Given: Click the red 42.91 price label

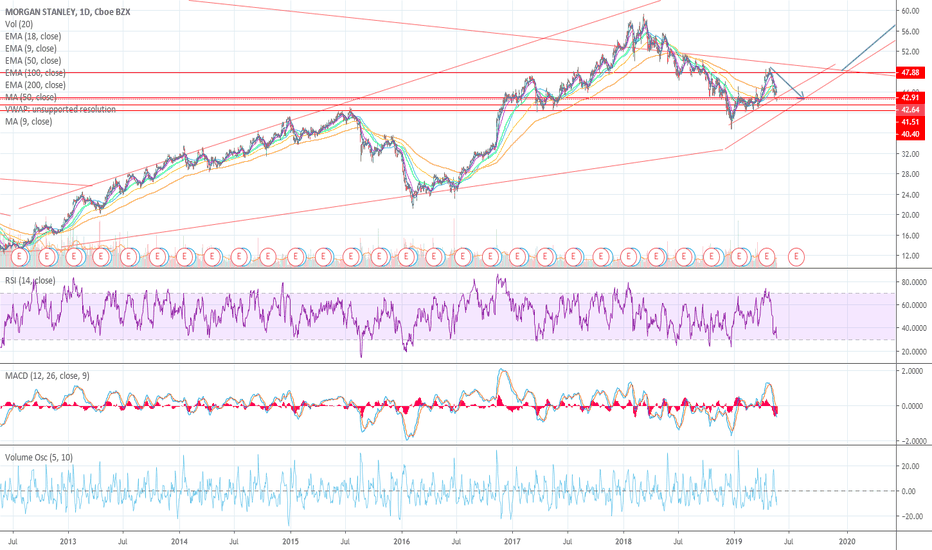Looking at the screenshot, I should tap(910, 98).
